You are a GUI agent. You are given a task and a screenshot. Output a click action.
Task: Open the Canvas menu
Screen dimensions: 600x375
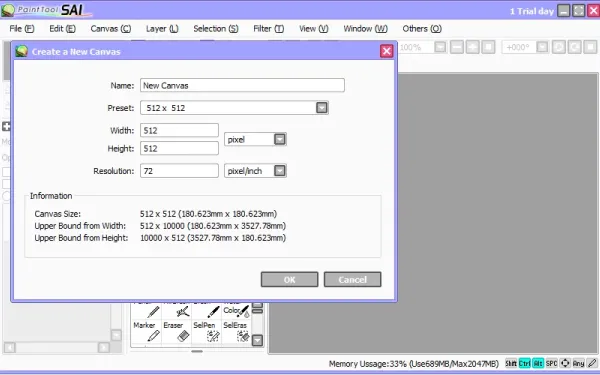(x=111, y=29)
